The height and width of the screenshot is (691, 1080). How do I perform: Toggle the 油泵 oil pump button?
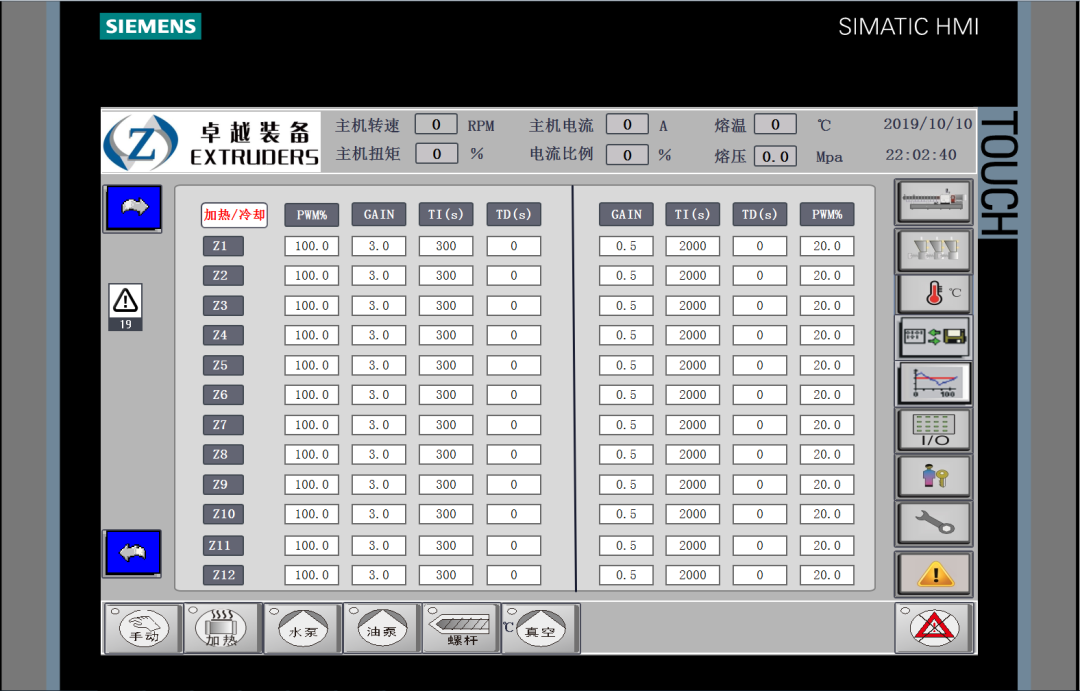(381, 629)
